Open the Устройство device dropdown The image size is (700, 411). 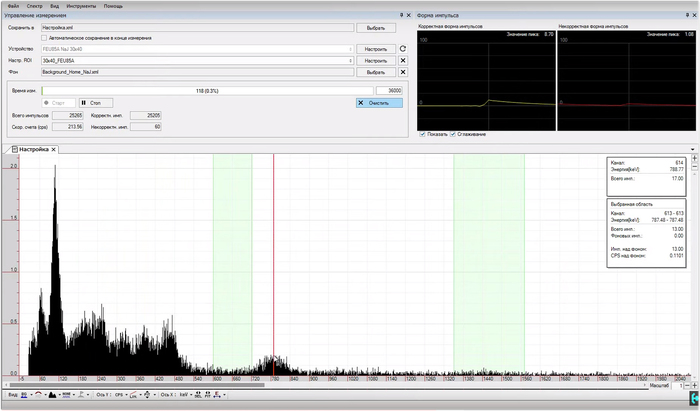(351, 48)
